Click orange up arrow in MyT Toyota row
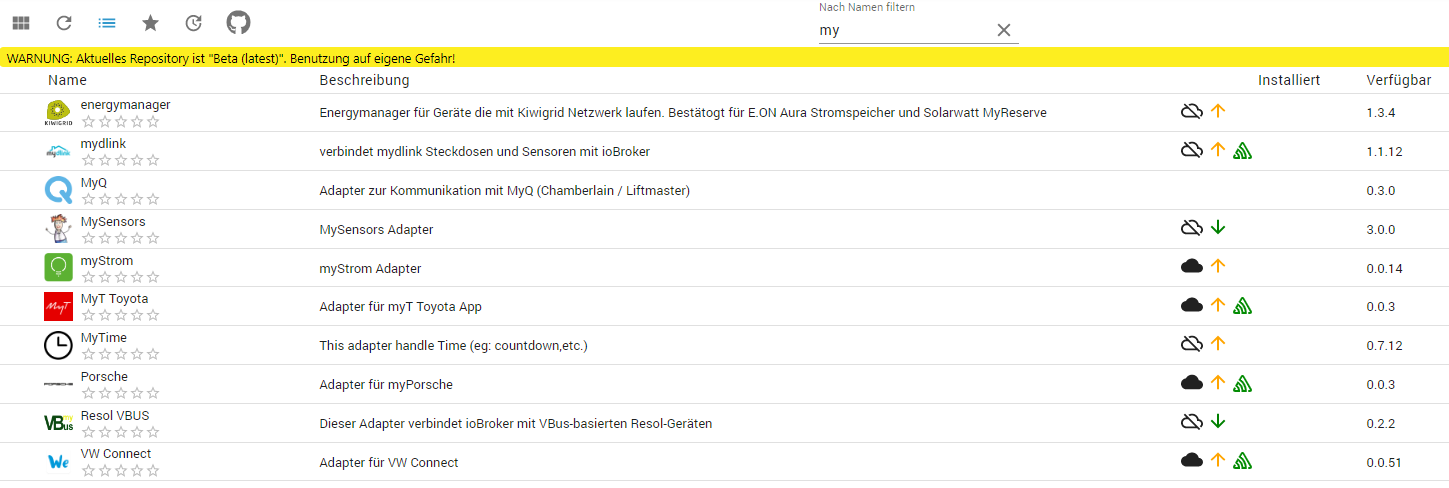This screenshot has height=488, width=1449. click(x=1217, y=305)
